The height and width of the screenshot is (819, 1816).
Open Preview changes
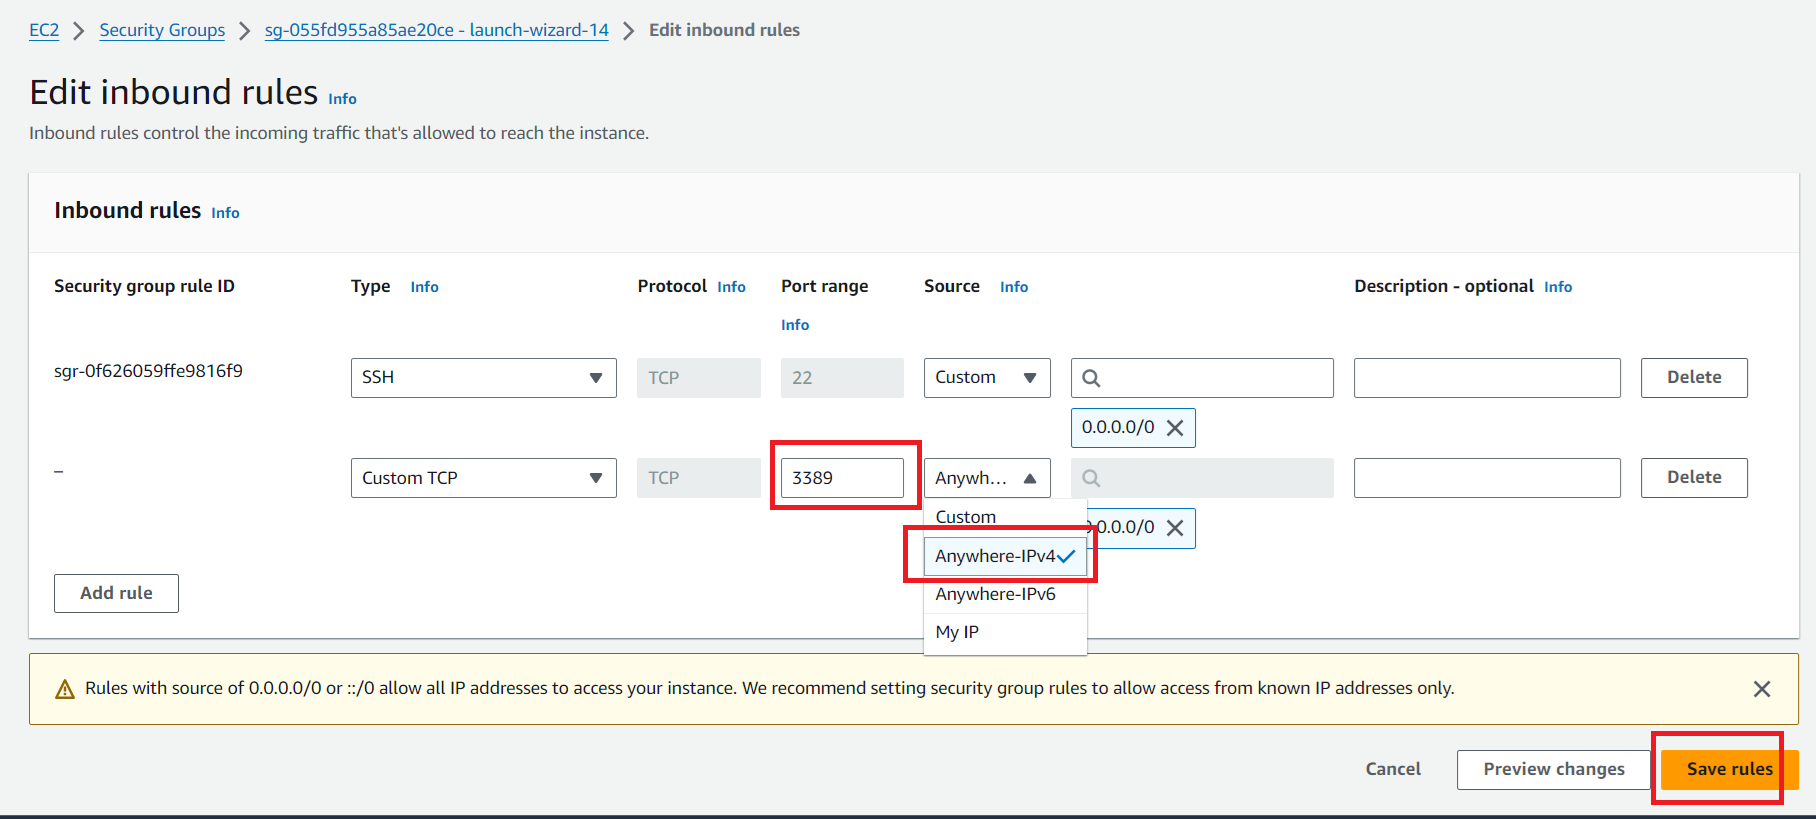1553,769
